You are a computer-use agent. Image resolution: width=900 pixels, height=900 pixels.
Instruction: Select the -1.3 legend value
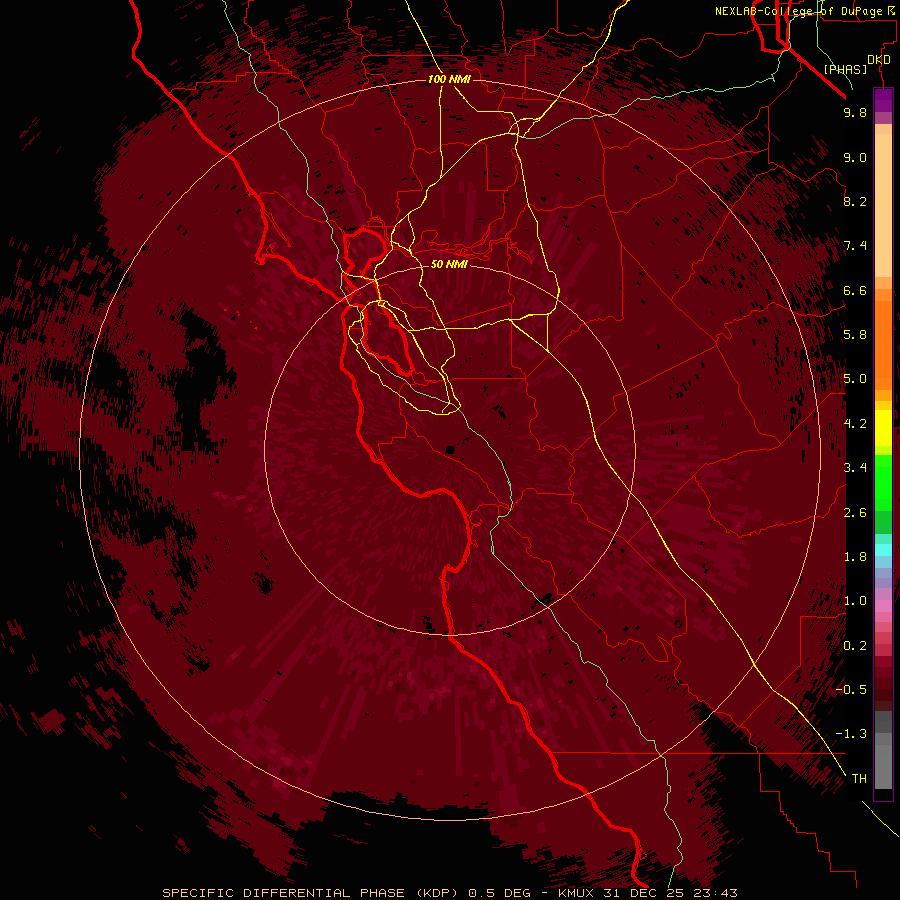point(851,734)
